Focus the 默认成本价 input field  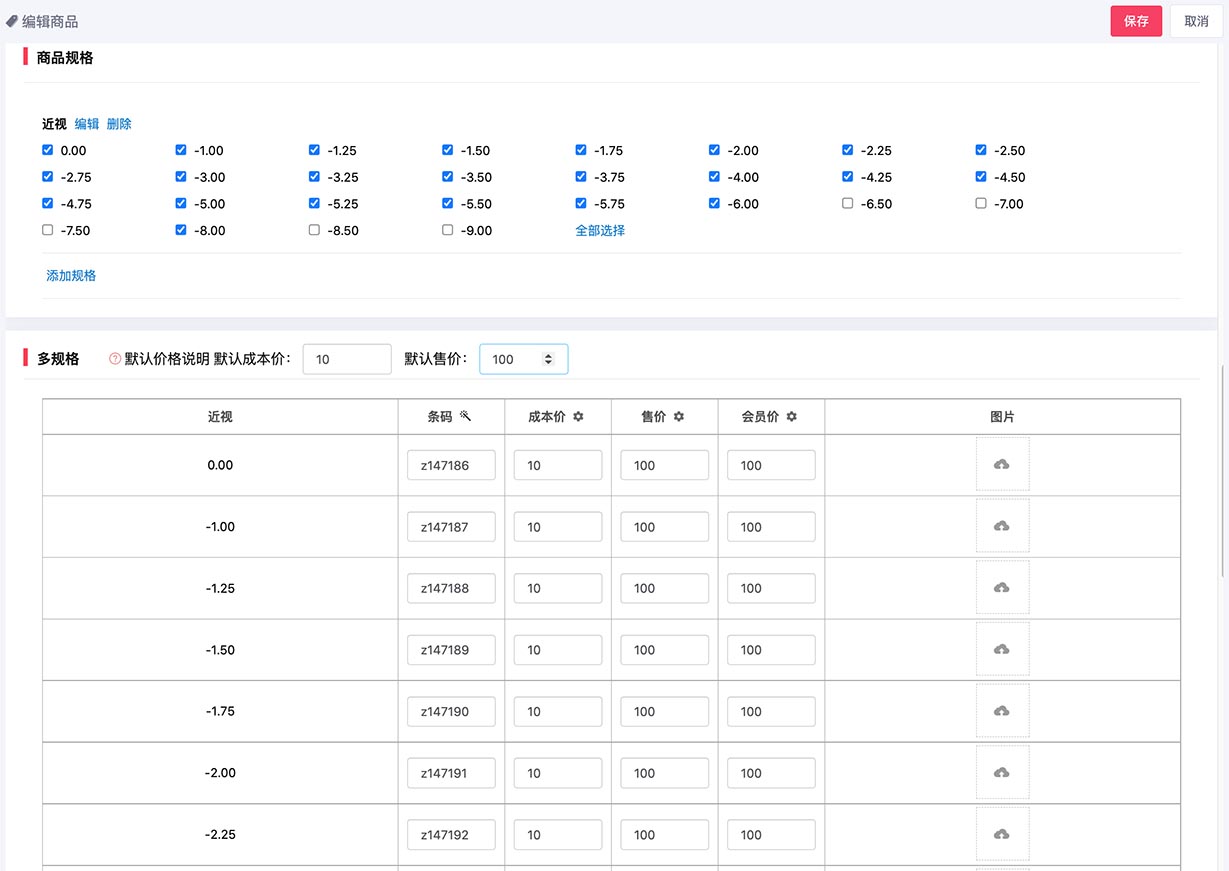point(347,359)
